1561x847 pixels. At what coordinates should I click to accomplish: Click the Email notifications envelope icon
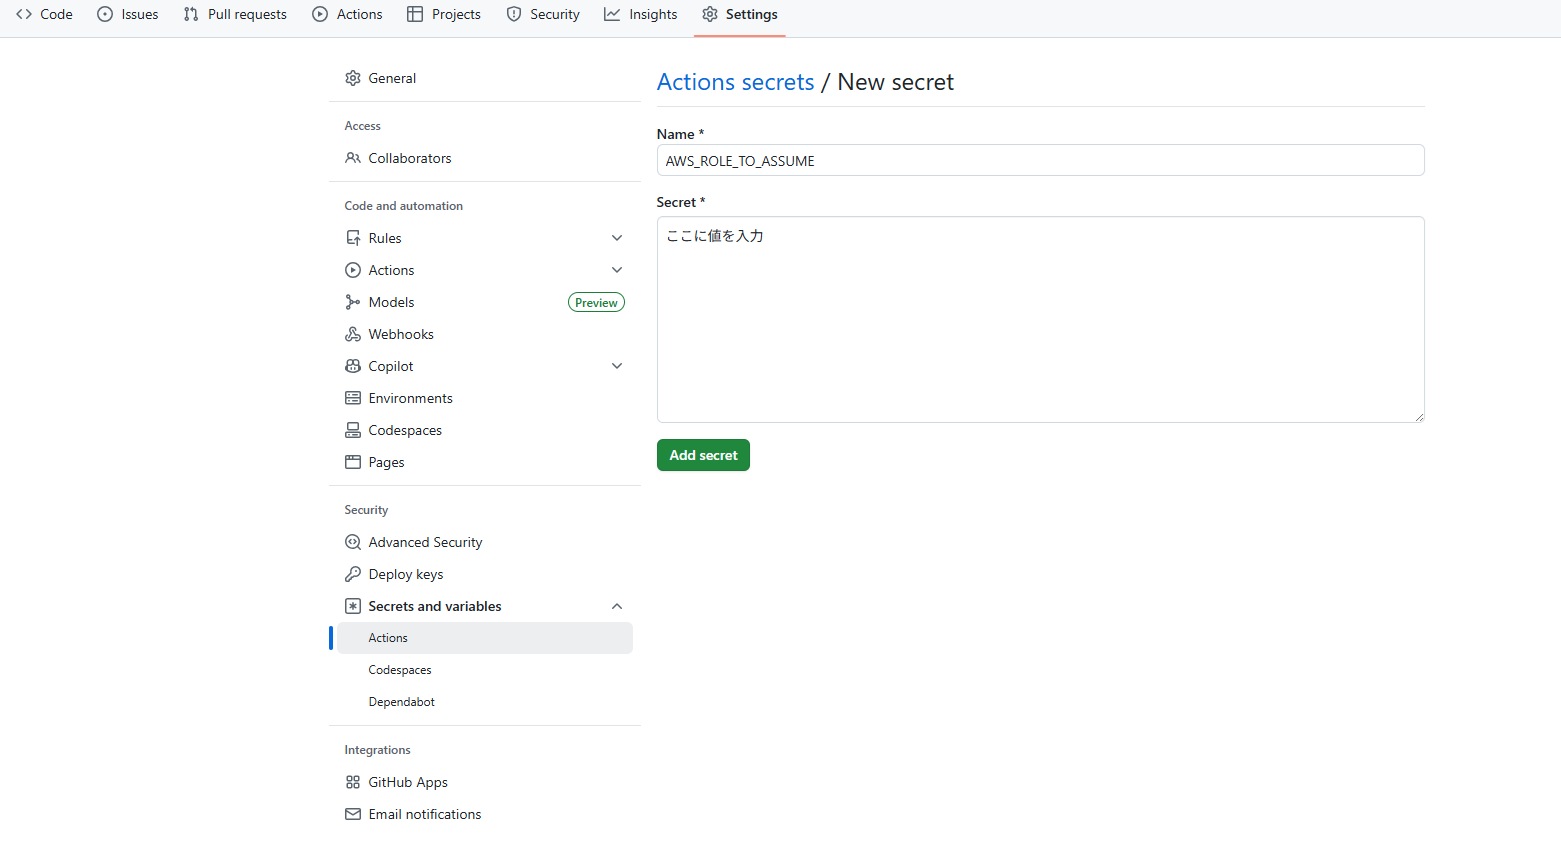pyautogui.click(x=353, y=813)
